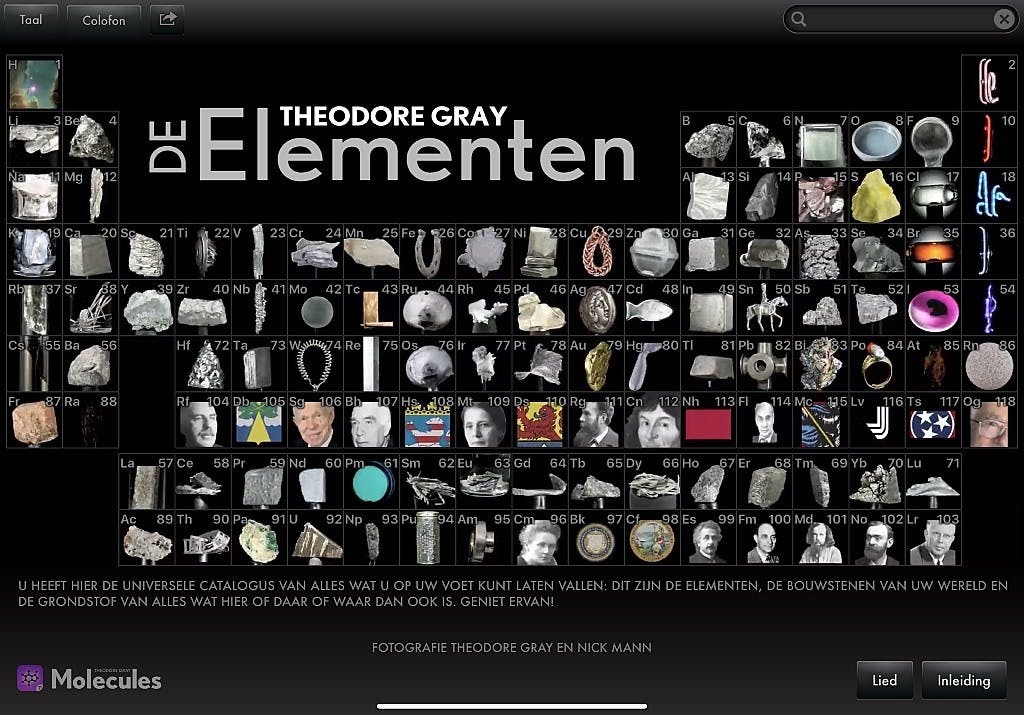Select the Argon (18) blue glow tile

pyautogui.click(x=989, y=195)
